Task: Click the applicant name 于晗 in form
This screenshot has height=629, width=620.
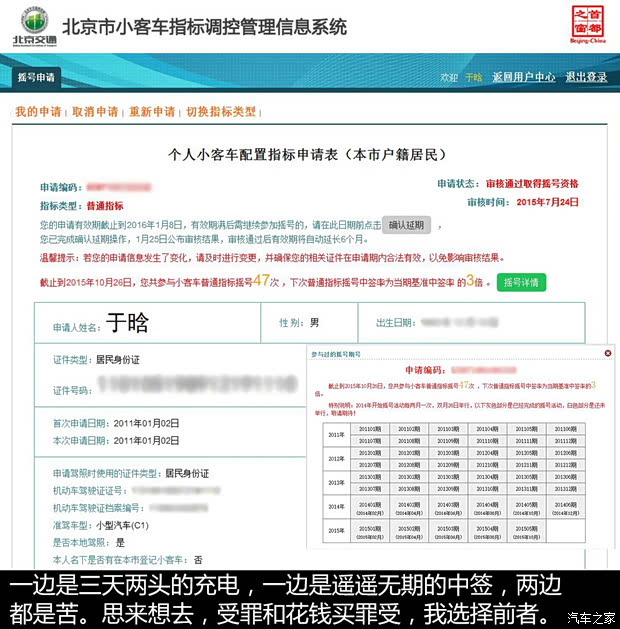Action: tap(128, 323)
